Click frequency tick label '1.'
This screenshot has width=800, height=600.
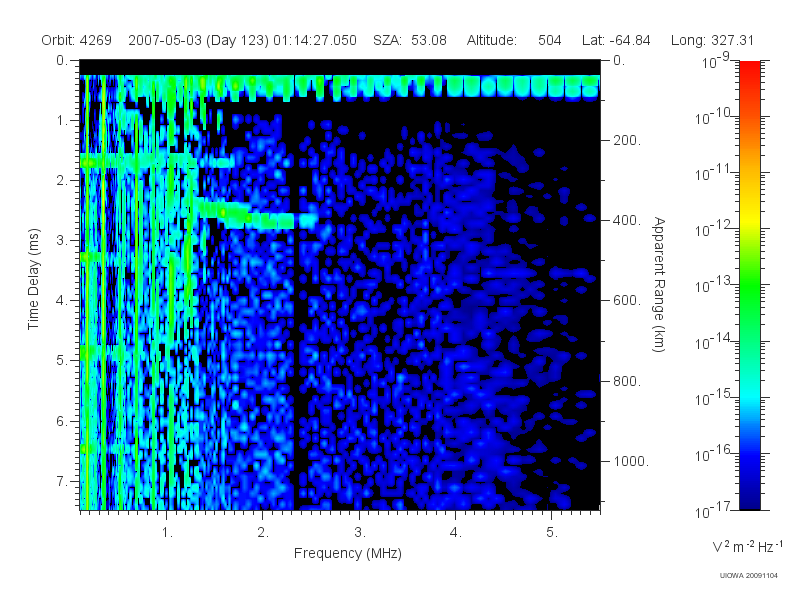pos(167,533)
